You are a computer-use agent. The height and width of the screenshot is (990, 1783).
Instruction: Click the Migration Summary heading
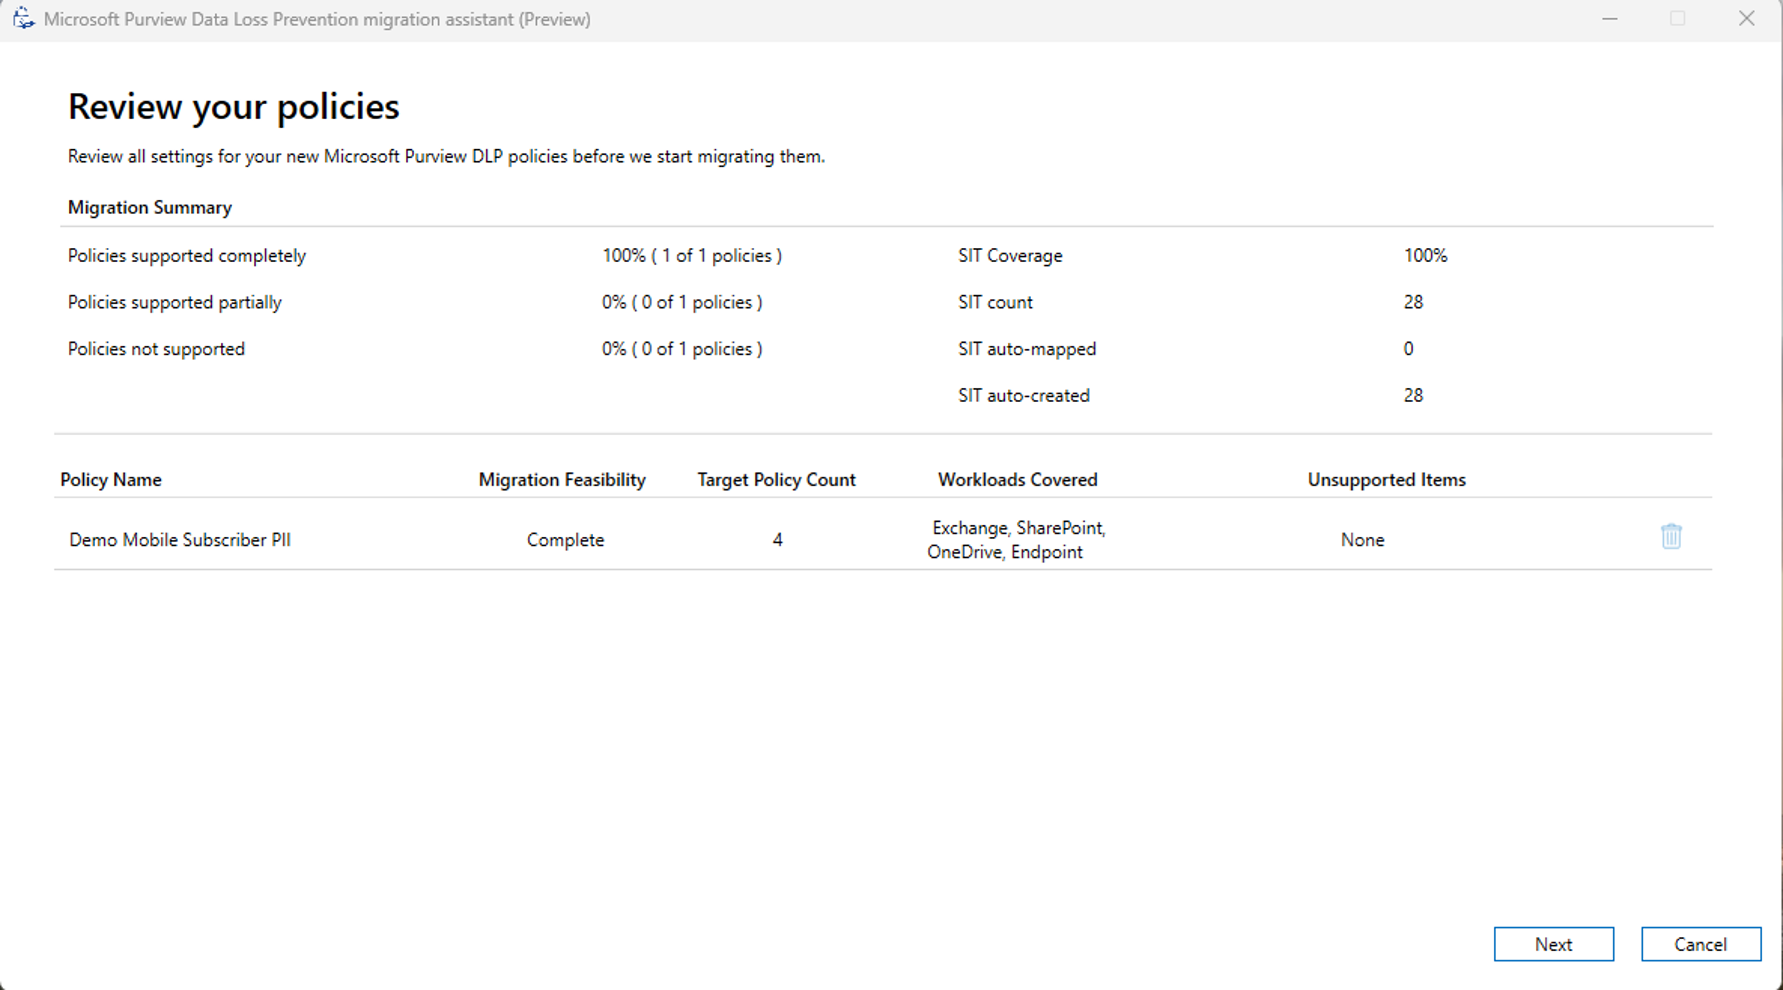(x=149, y=207)
